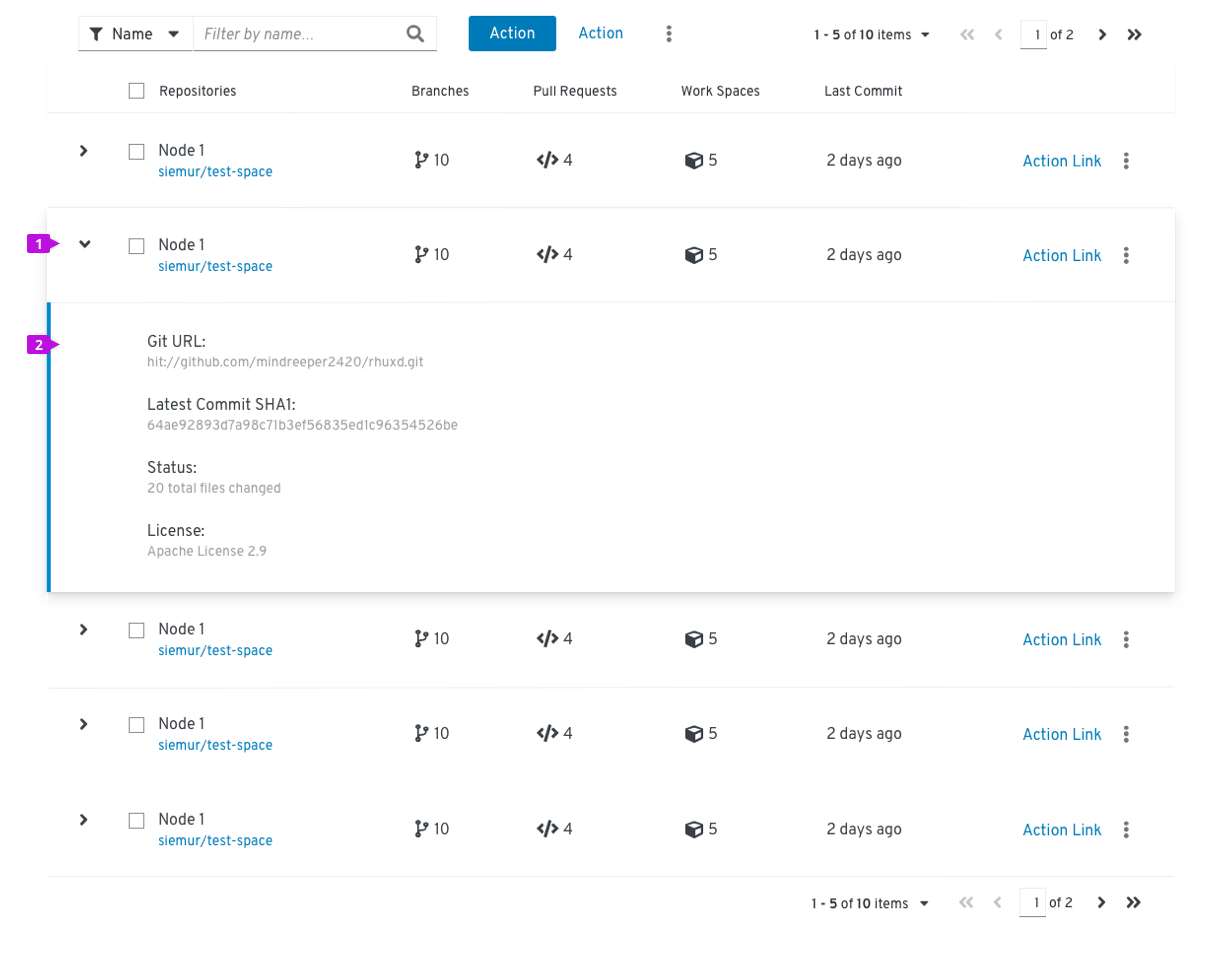This screenshot has height=954, width=1209.
Task: Click the branches icon in the last row
Action: [421, 829]
